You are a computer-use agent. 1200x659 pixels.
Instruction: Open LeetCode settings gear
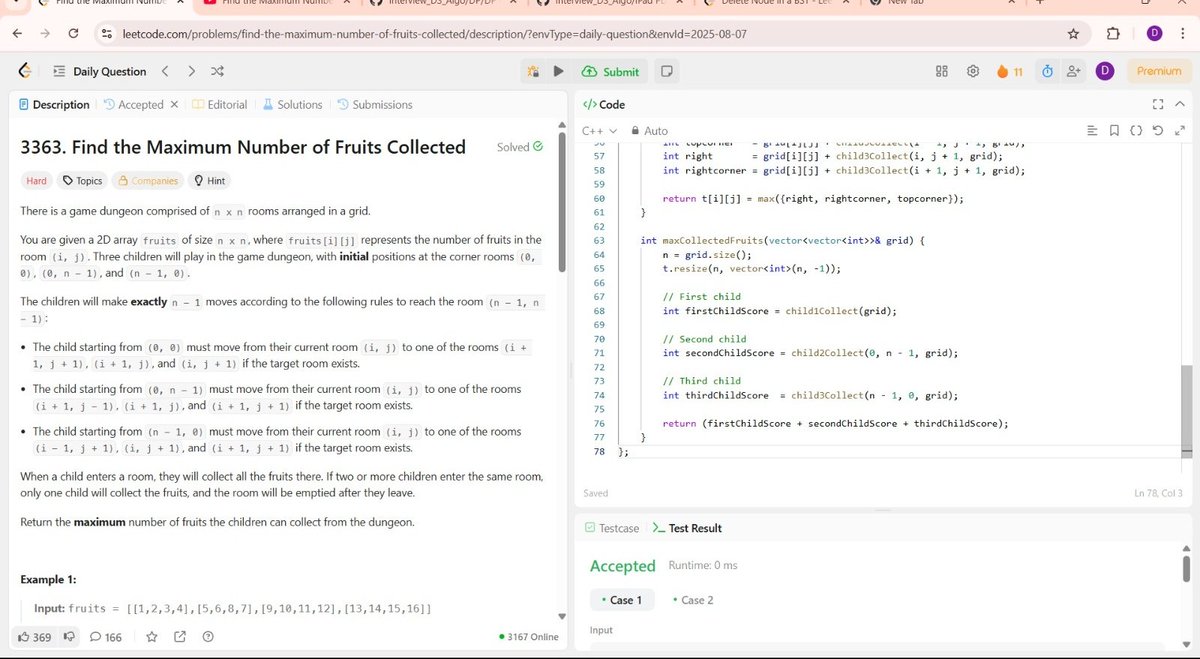coord(973,71)
